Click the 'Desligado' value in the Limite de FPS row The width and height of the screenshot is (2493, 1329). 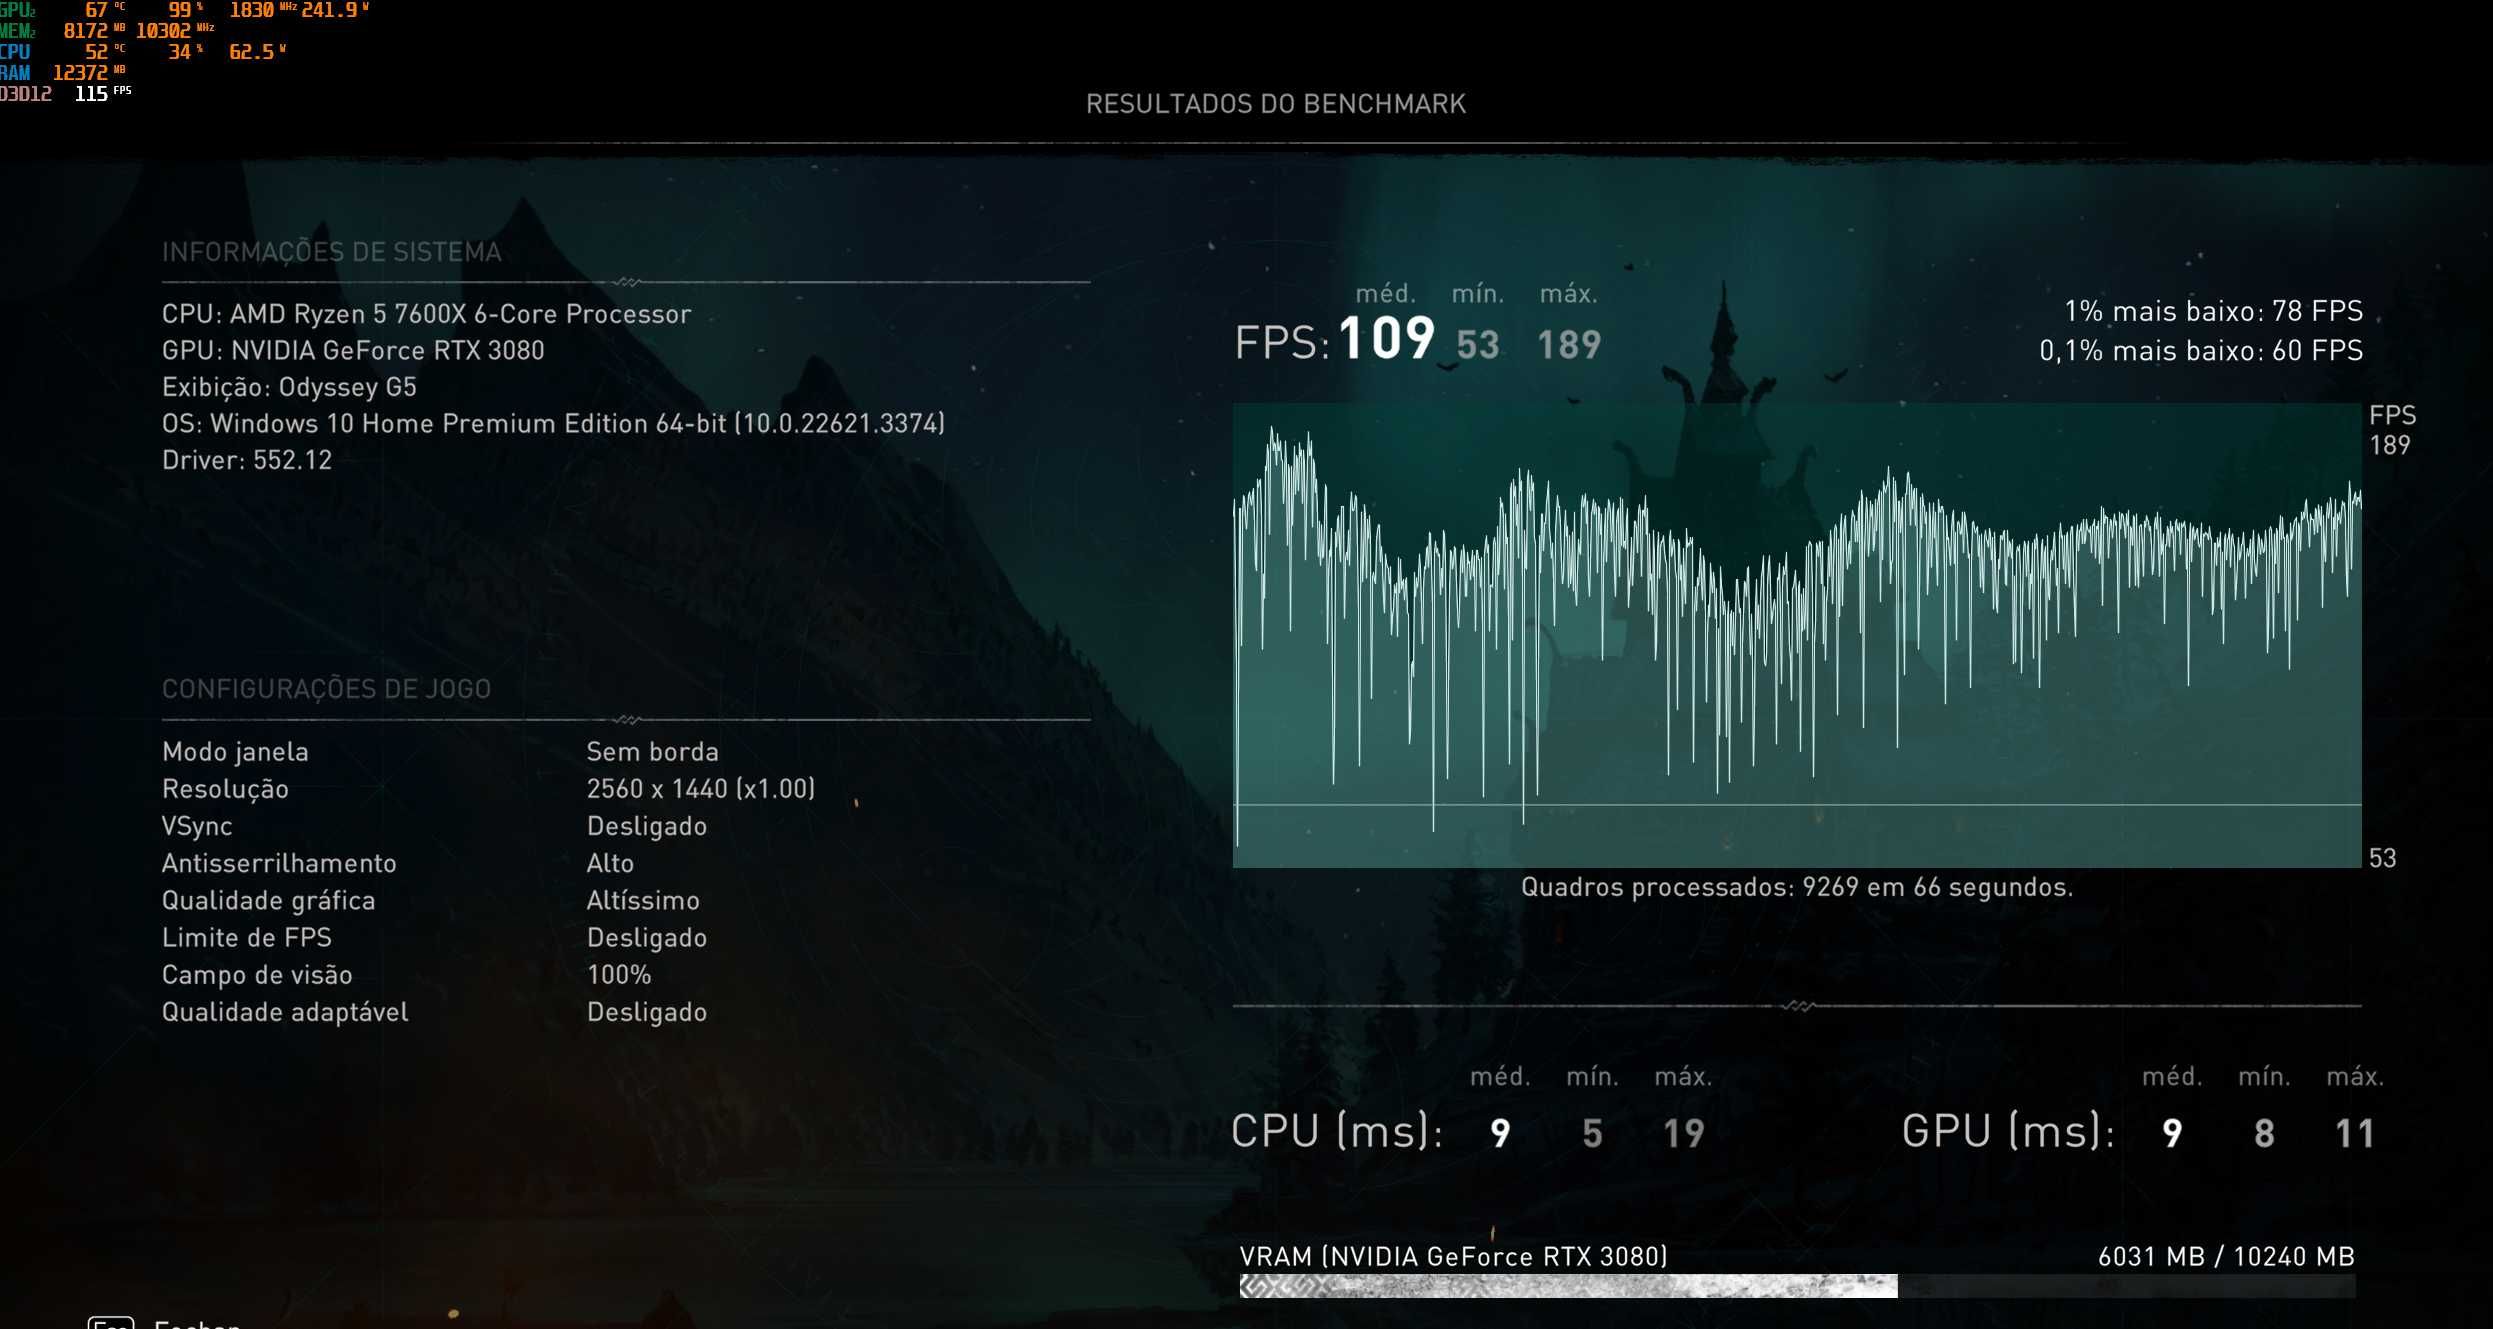tap(647, 938)
